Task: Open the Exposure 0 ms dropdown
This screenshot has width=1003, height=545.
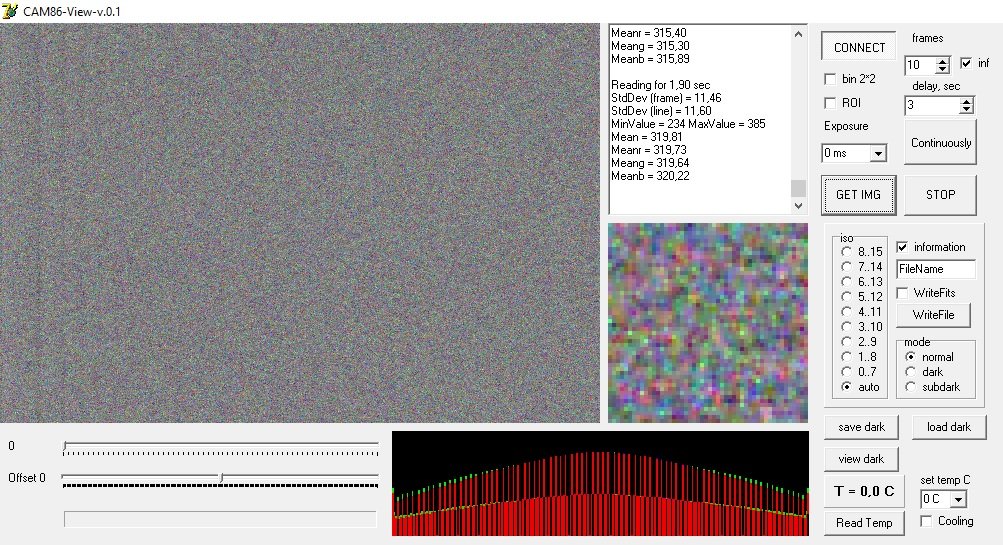Action: pyautogui.click(x=878, y=154)
